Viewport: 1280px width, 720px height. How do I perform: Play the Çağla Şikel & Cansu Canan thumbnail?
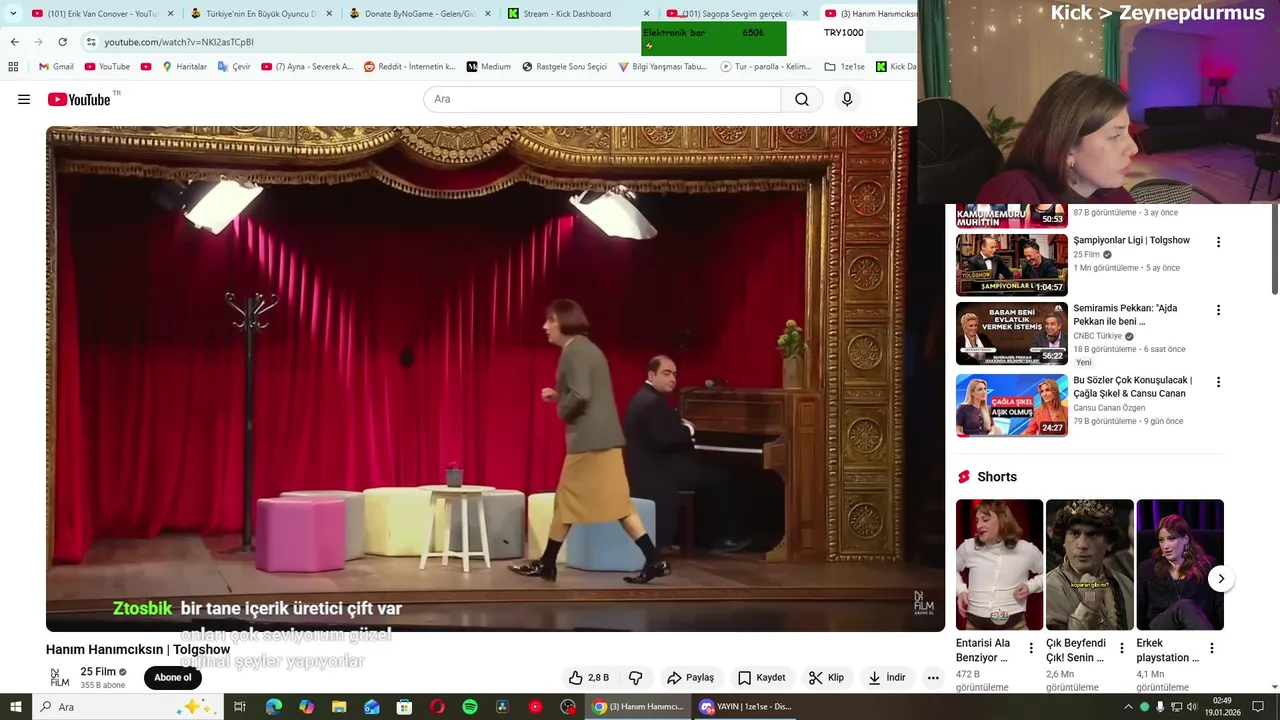(x=1012, y=405)
